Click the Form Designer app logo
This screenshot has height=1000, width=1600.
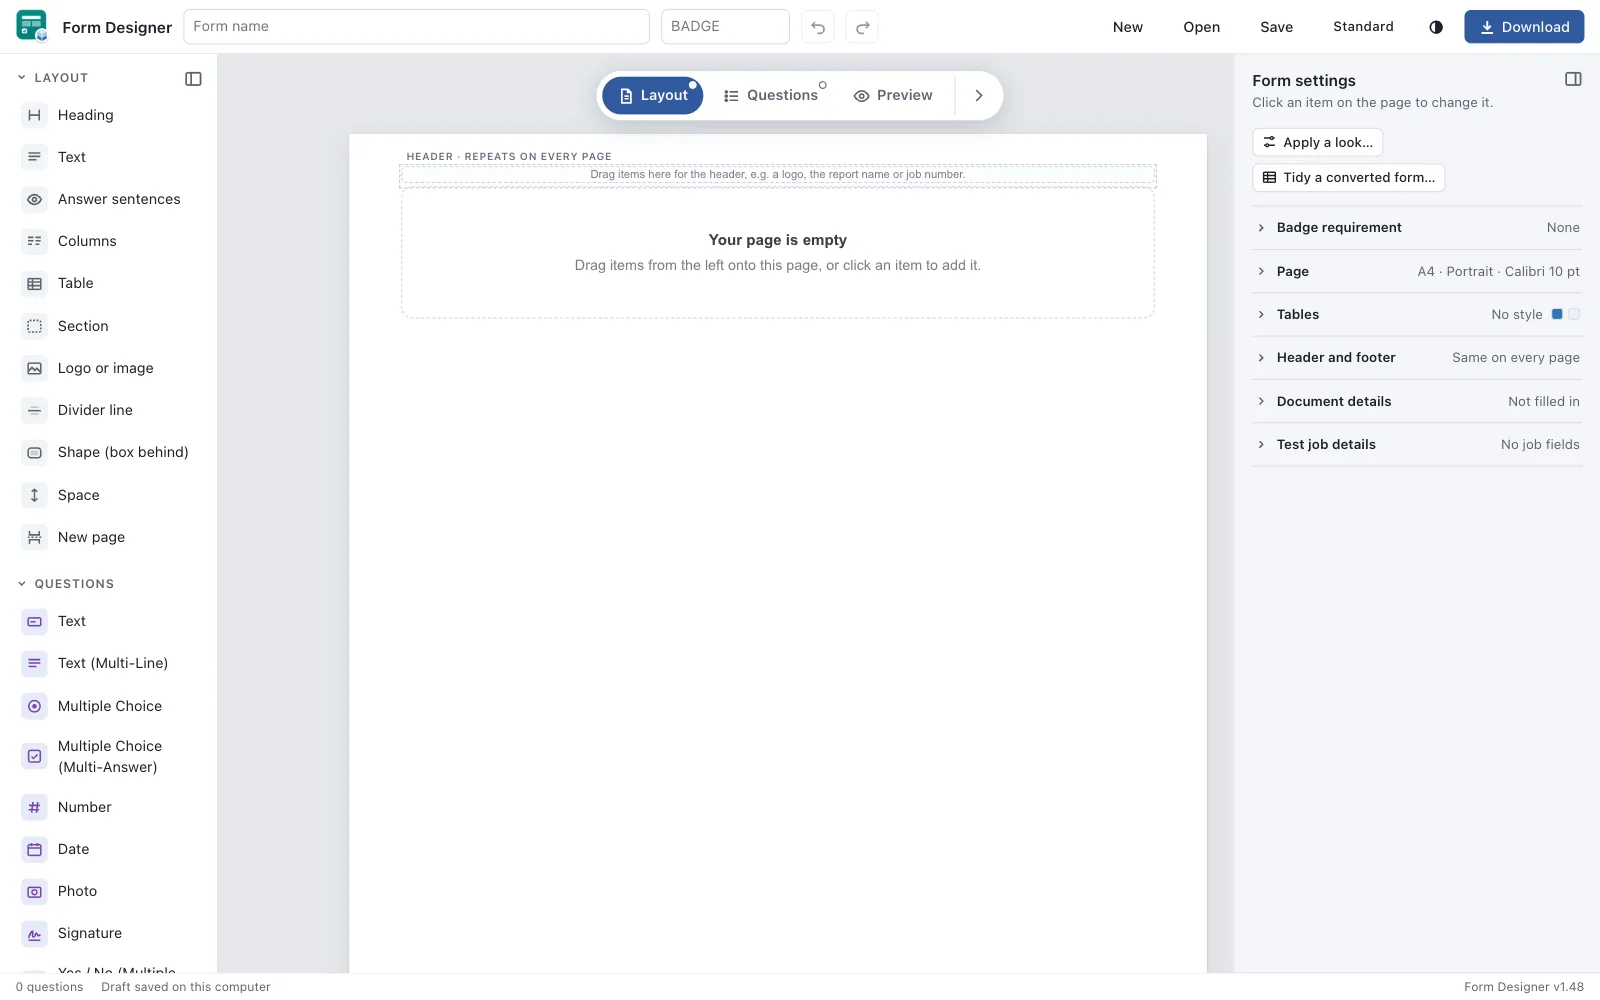[32, 26]
